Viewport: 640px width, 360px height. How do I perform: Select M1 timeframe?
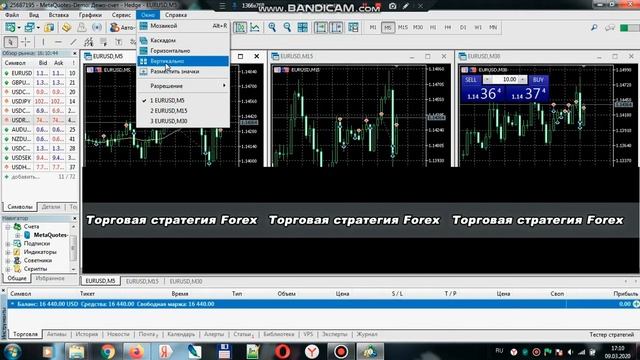click(373, 27)
